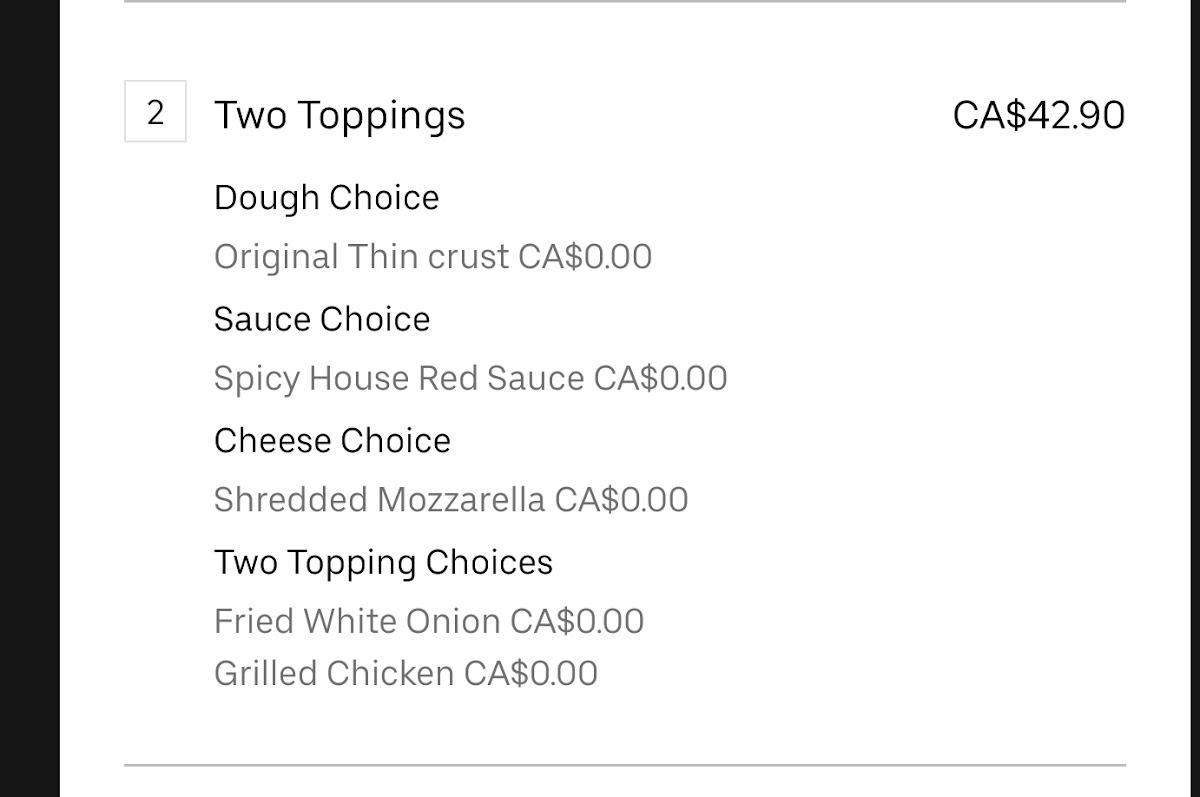Select the Cheese Choice heading

point(332,440)
